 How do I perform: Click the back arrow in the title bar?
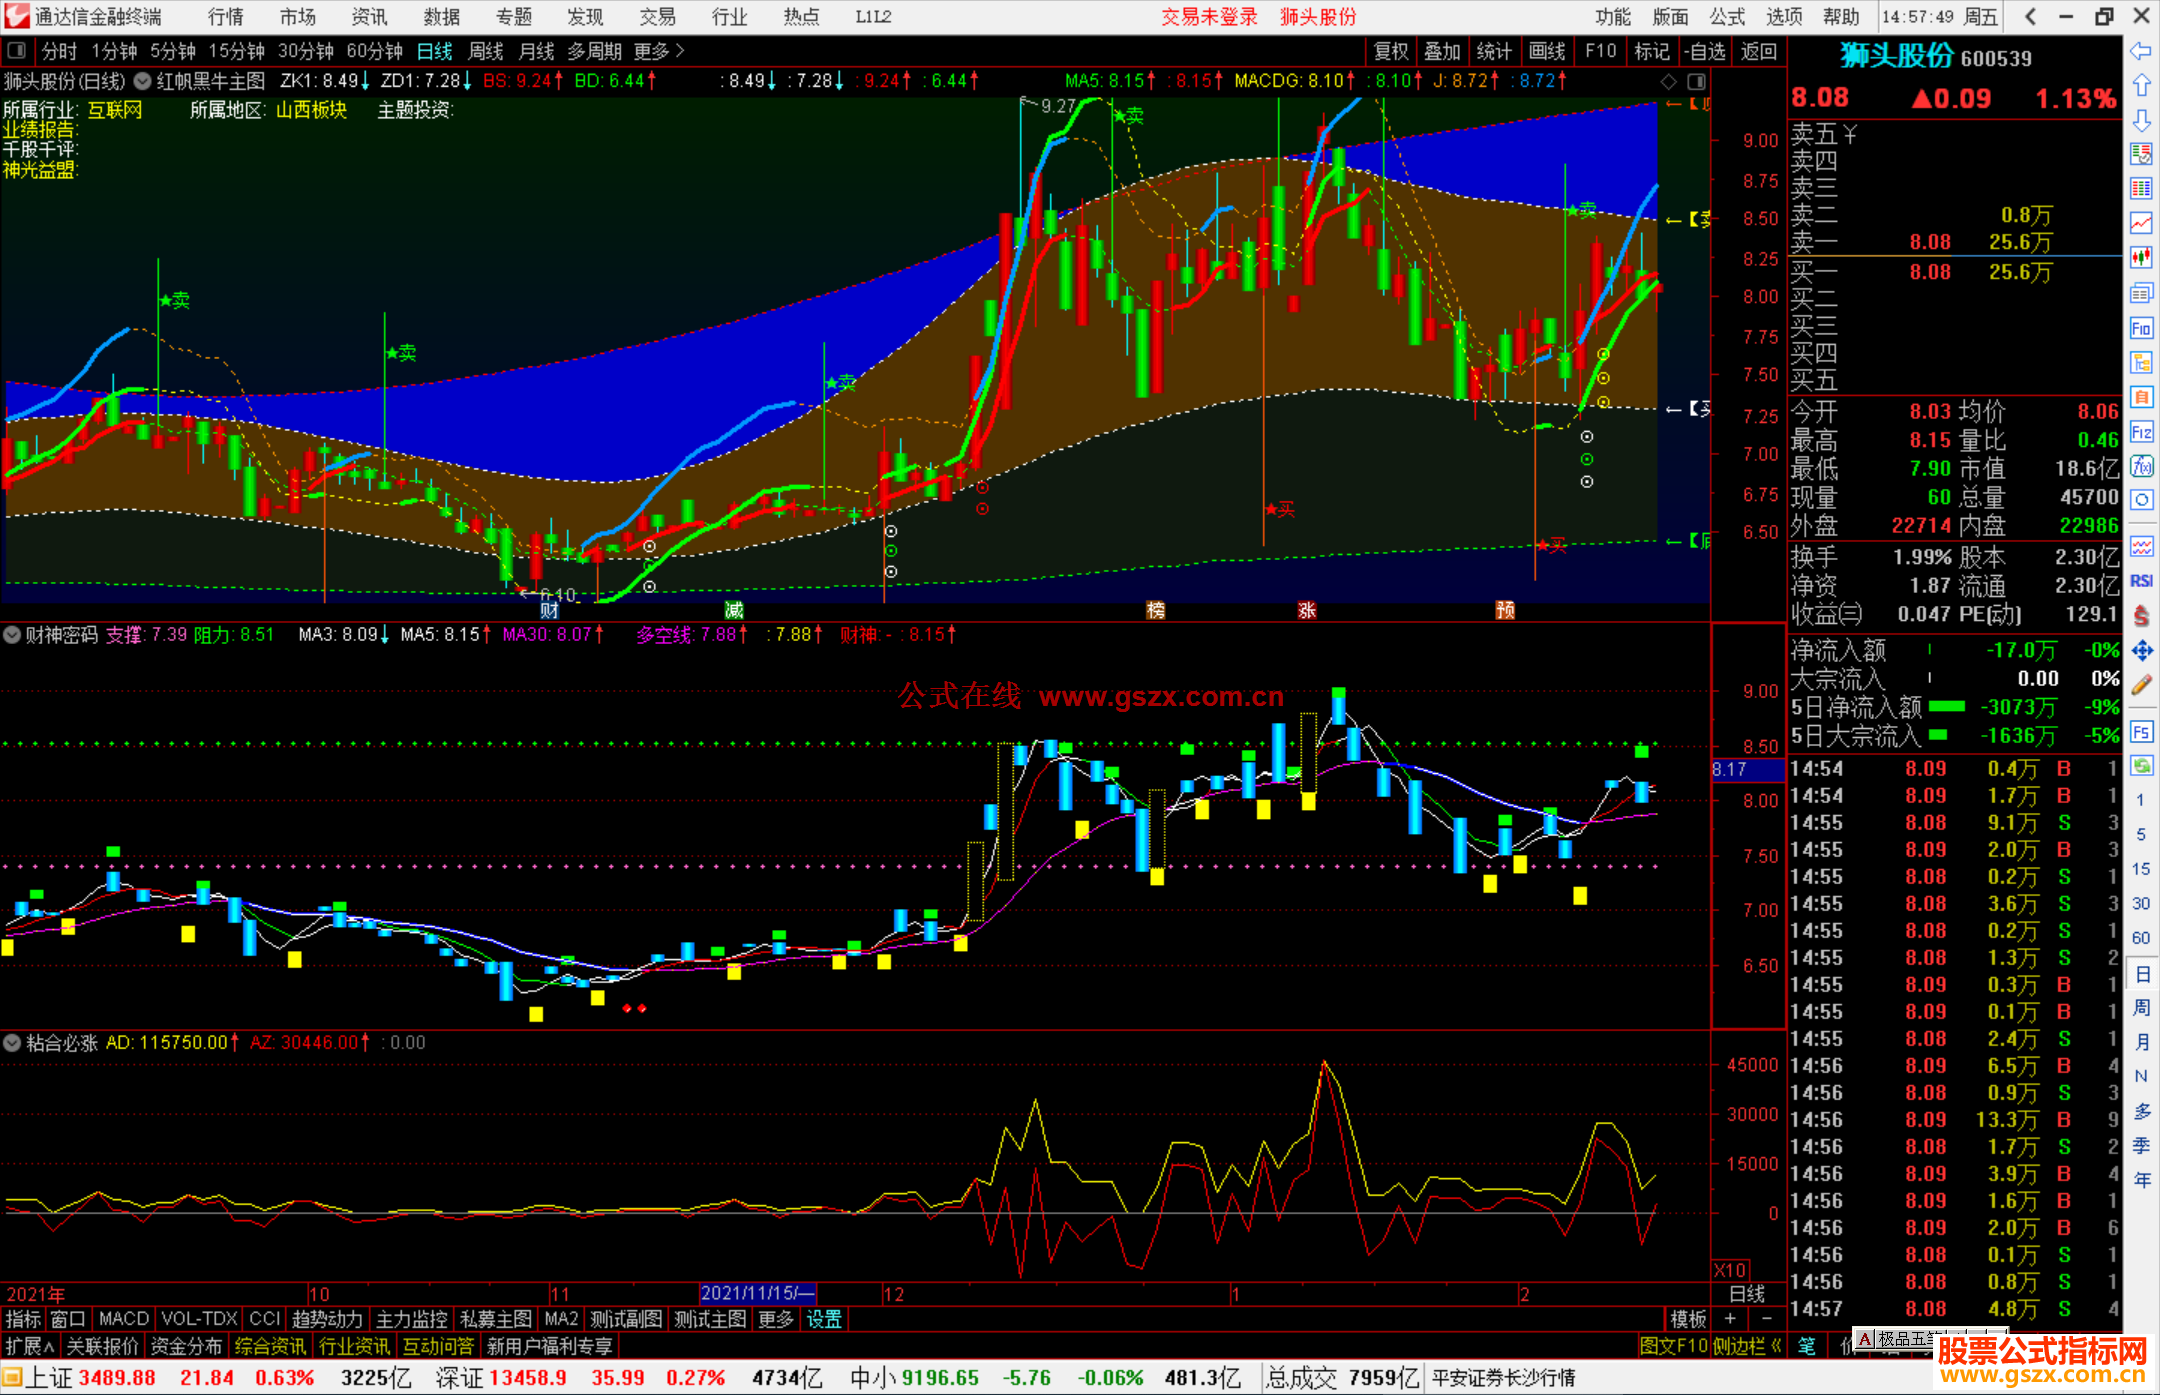pyautogui.click(x=2030, y=16)
